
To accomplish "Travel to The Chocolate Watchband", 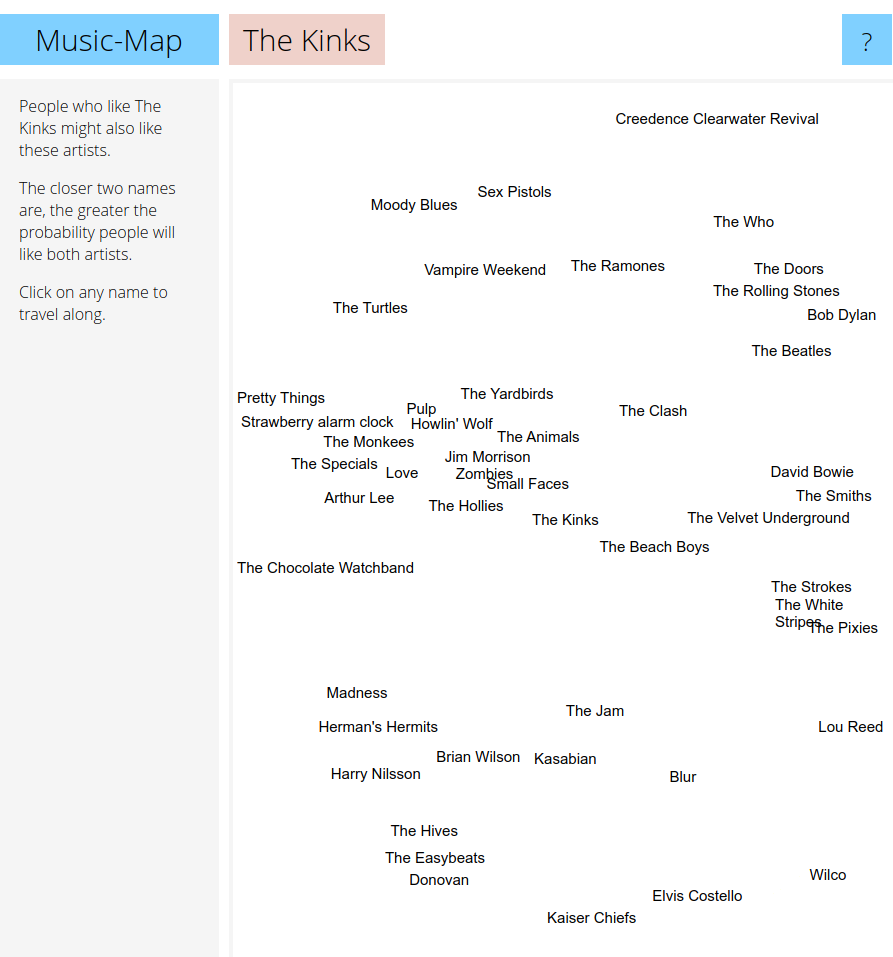I will pos(325,567).
